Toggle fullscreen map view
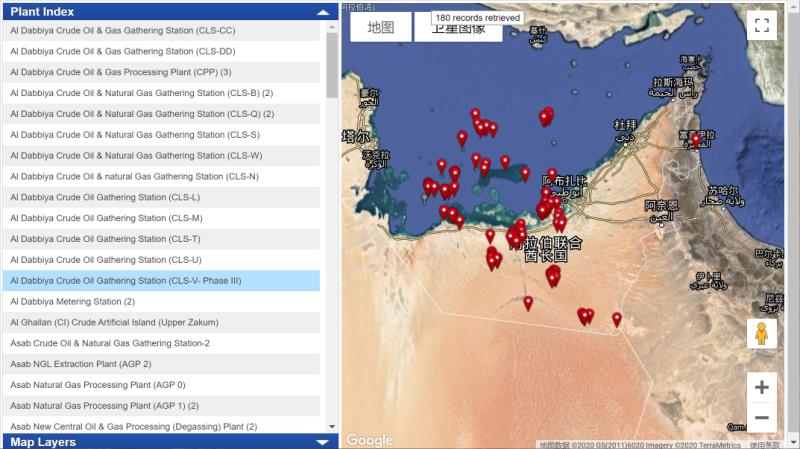The width and height of the screenshot is (800, 449). (x=762, y=26)
